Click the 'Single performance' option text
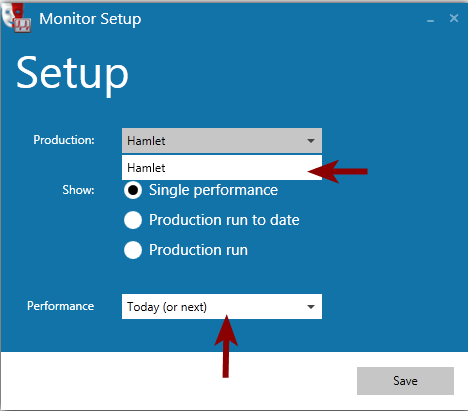The image size is (468, 411). tap(213, 191)
